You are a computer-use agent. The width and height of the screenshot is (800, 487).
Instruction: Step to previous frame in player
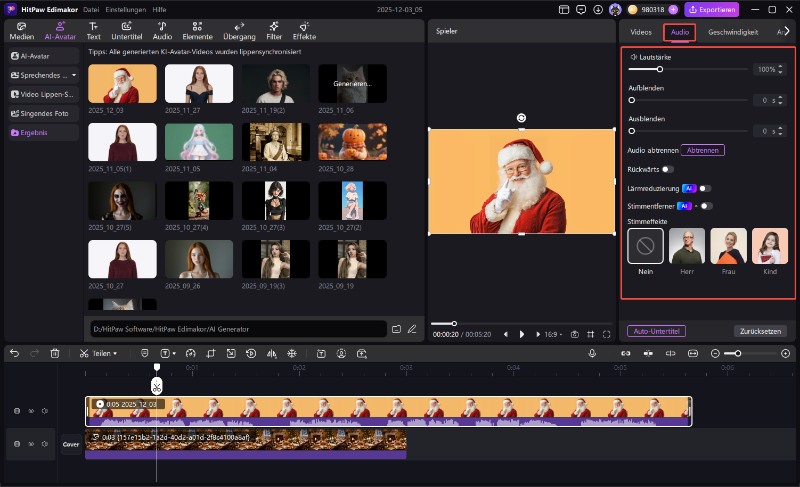tap(506, 335)
